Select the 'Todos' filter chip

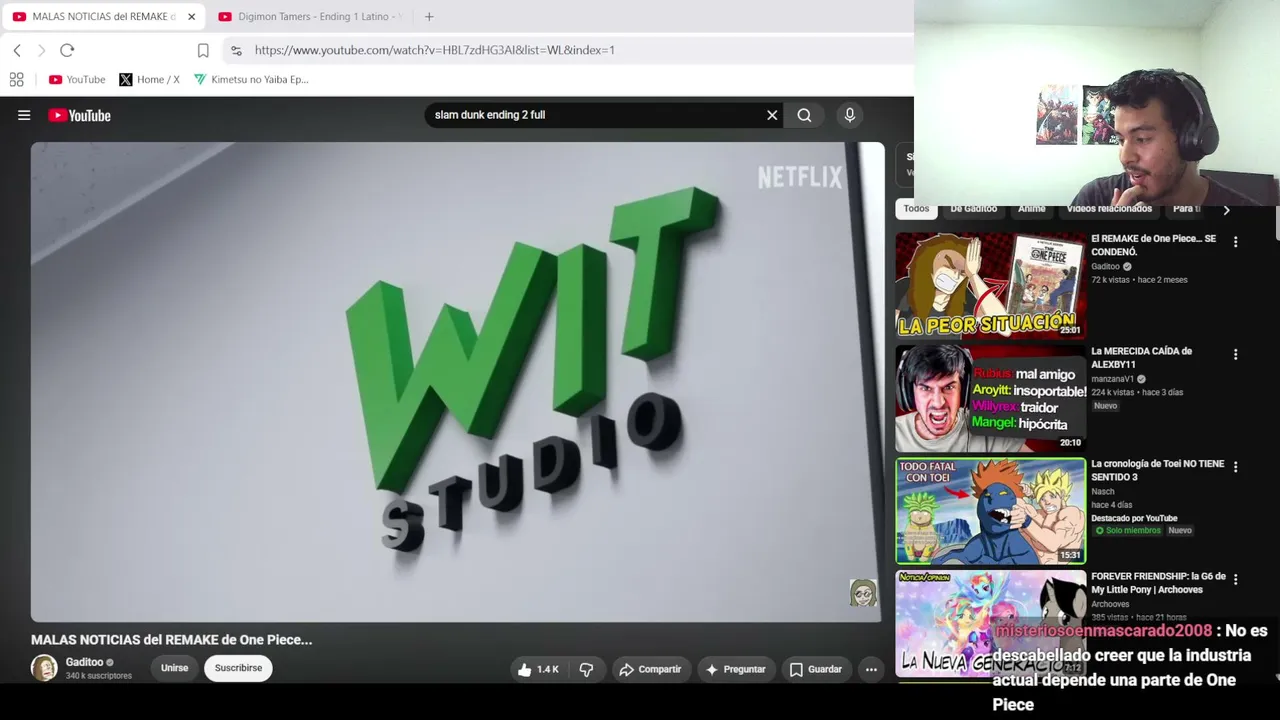click(x=916, y=209)
